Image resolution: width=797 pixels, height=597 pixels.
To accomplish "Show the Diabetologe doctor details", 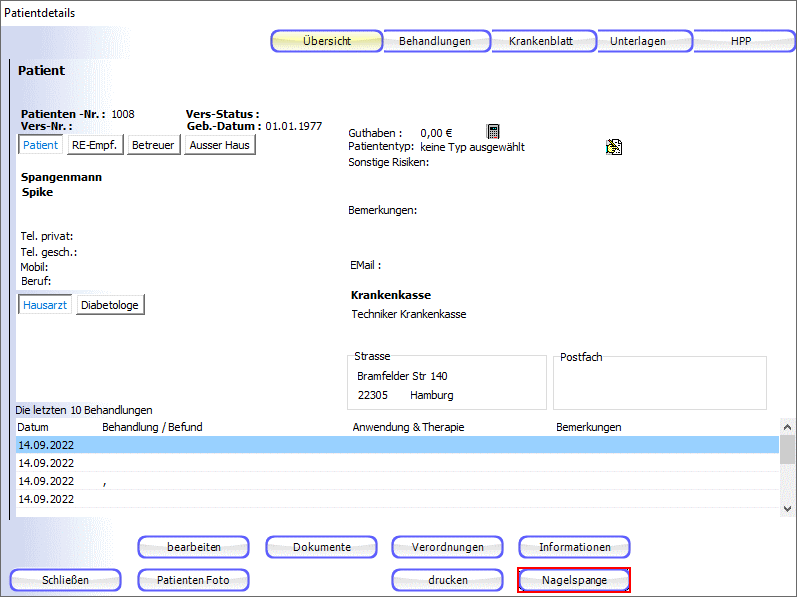I will click(x=110, y=305).
